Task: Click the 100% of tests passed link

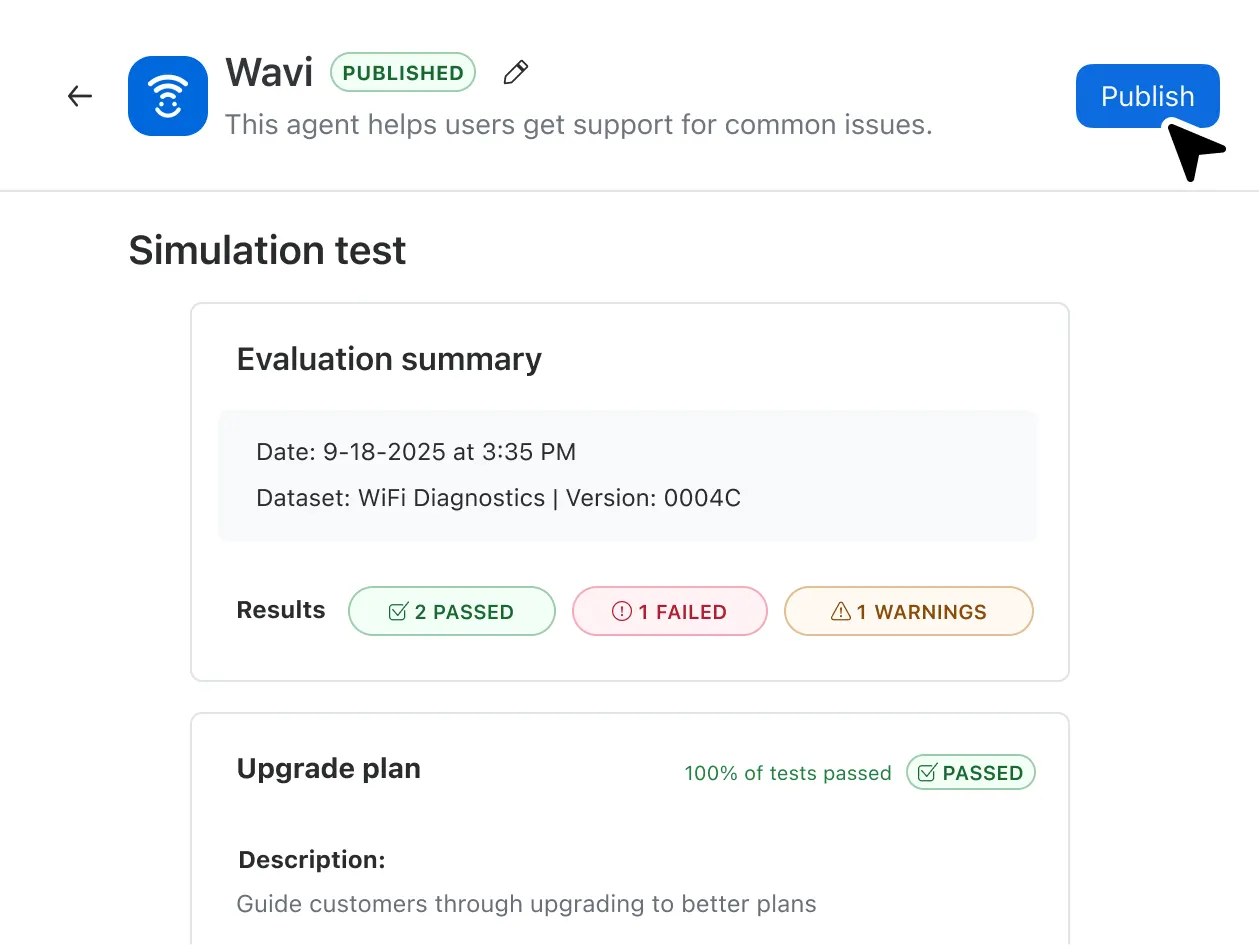Action: tap(788, 772)
